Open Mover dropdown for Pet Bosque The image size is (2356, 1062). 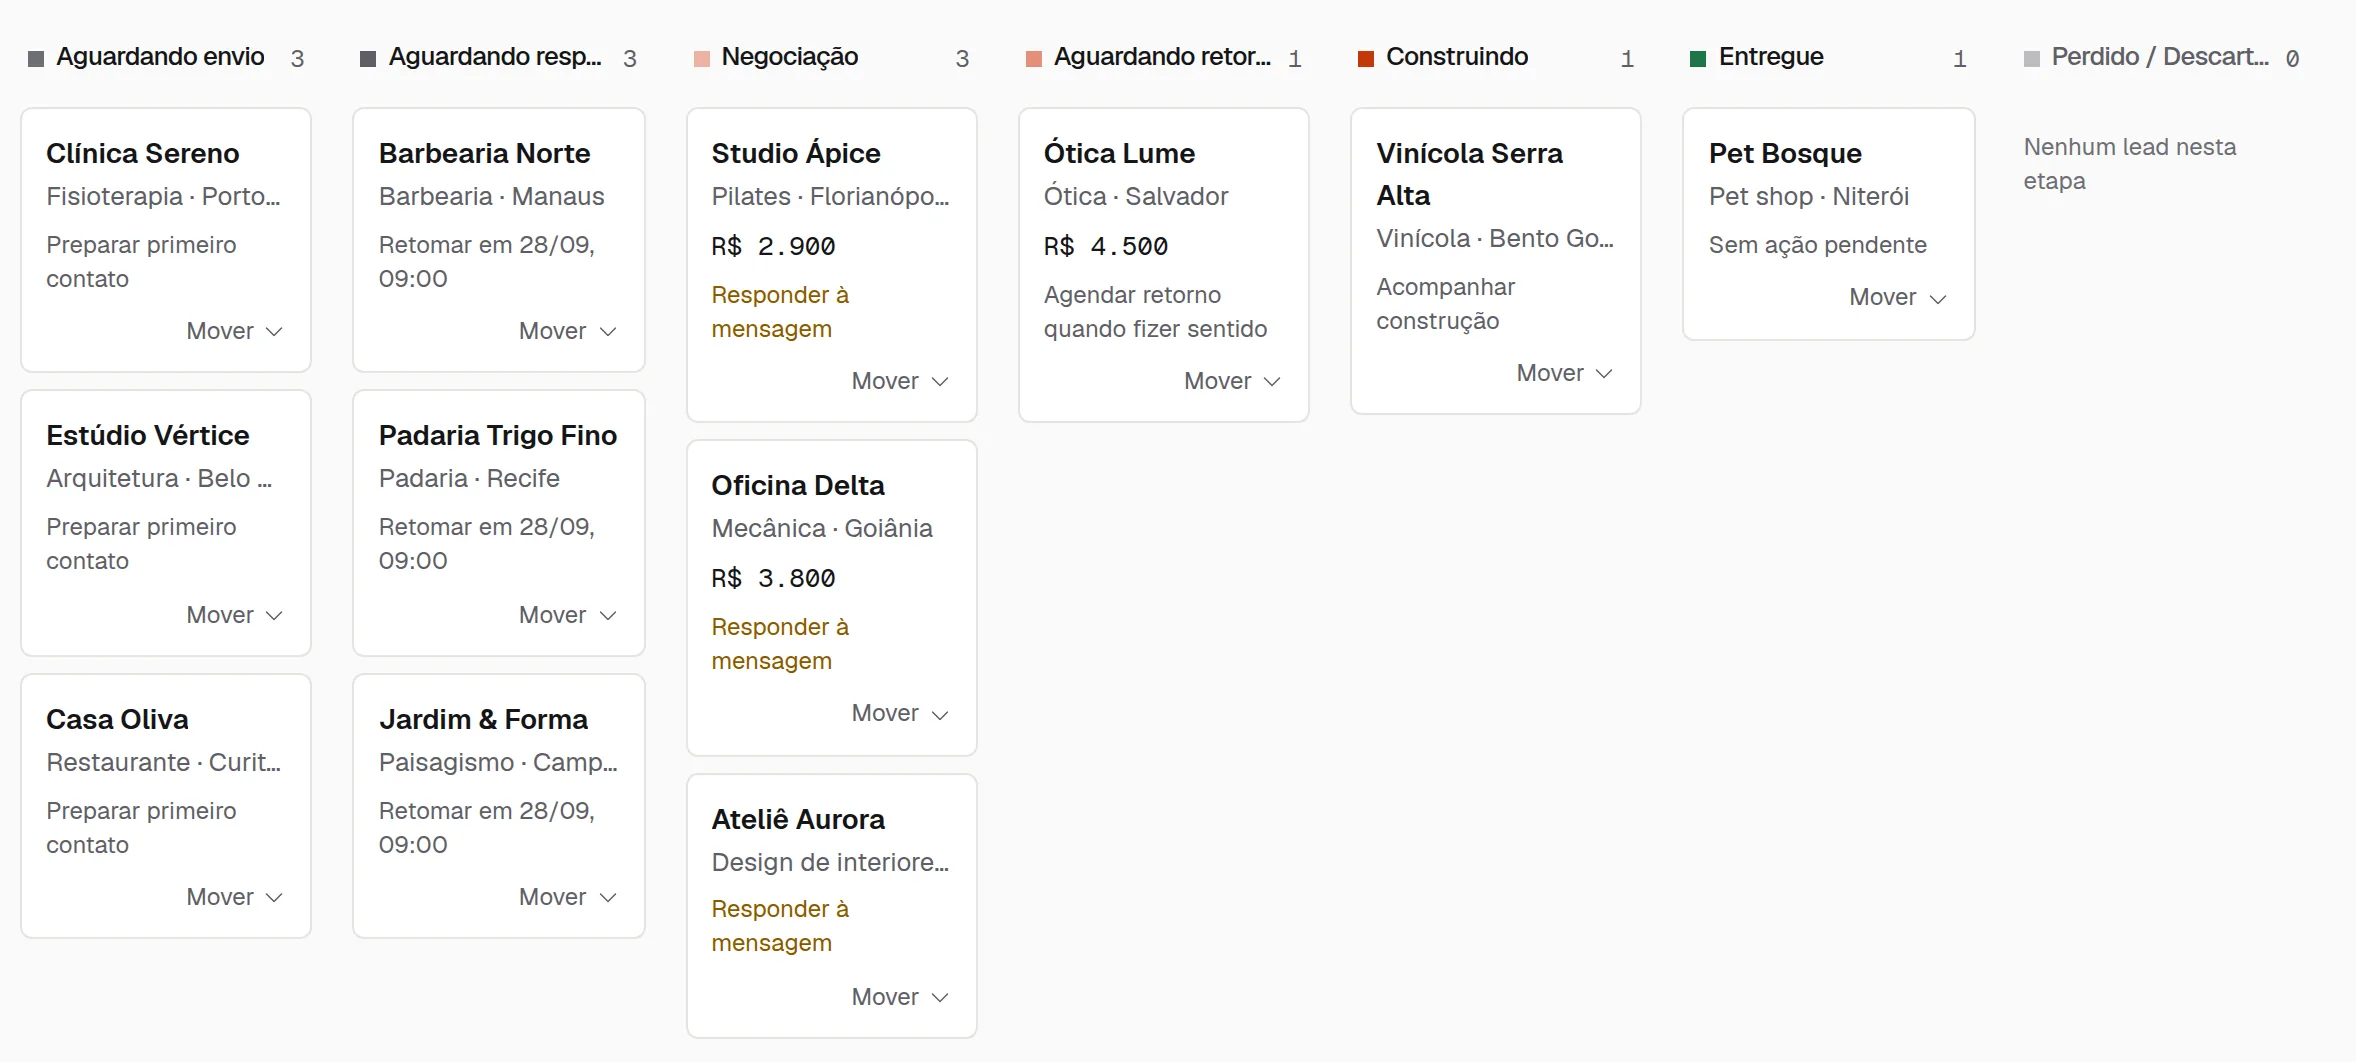(1898, 297)
